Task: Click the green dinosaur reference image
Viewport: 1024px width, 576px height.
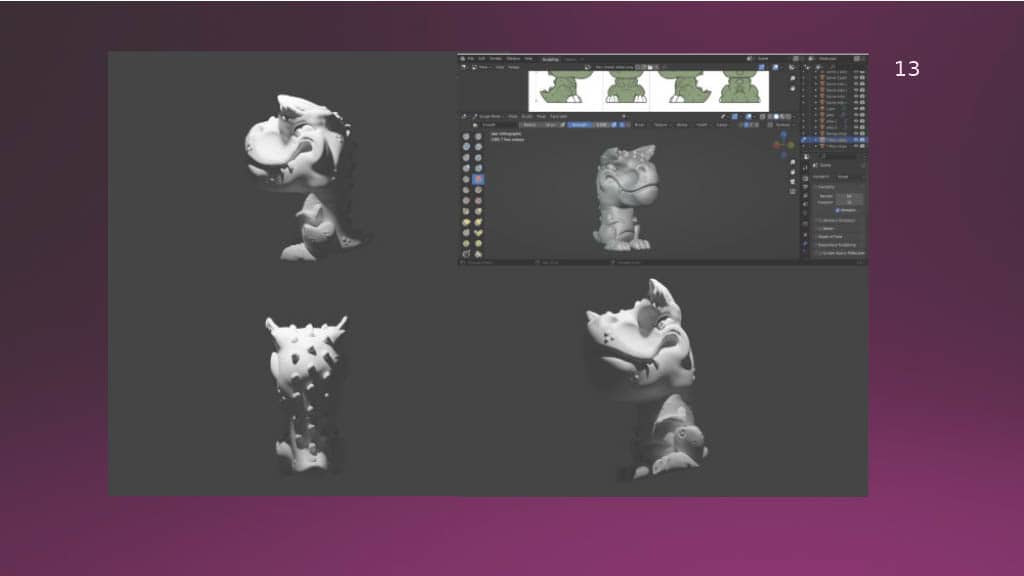Action: (648, 91)
